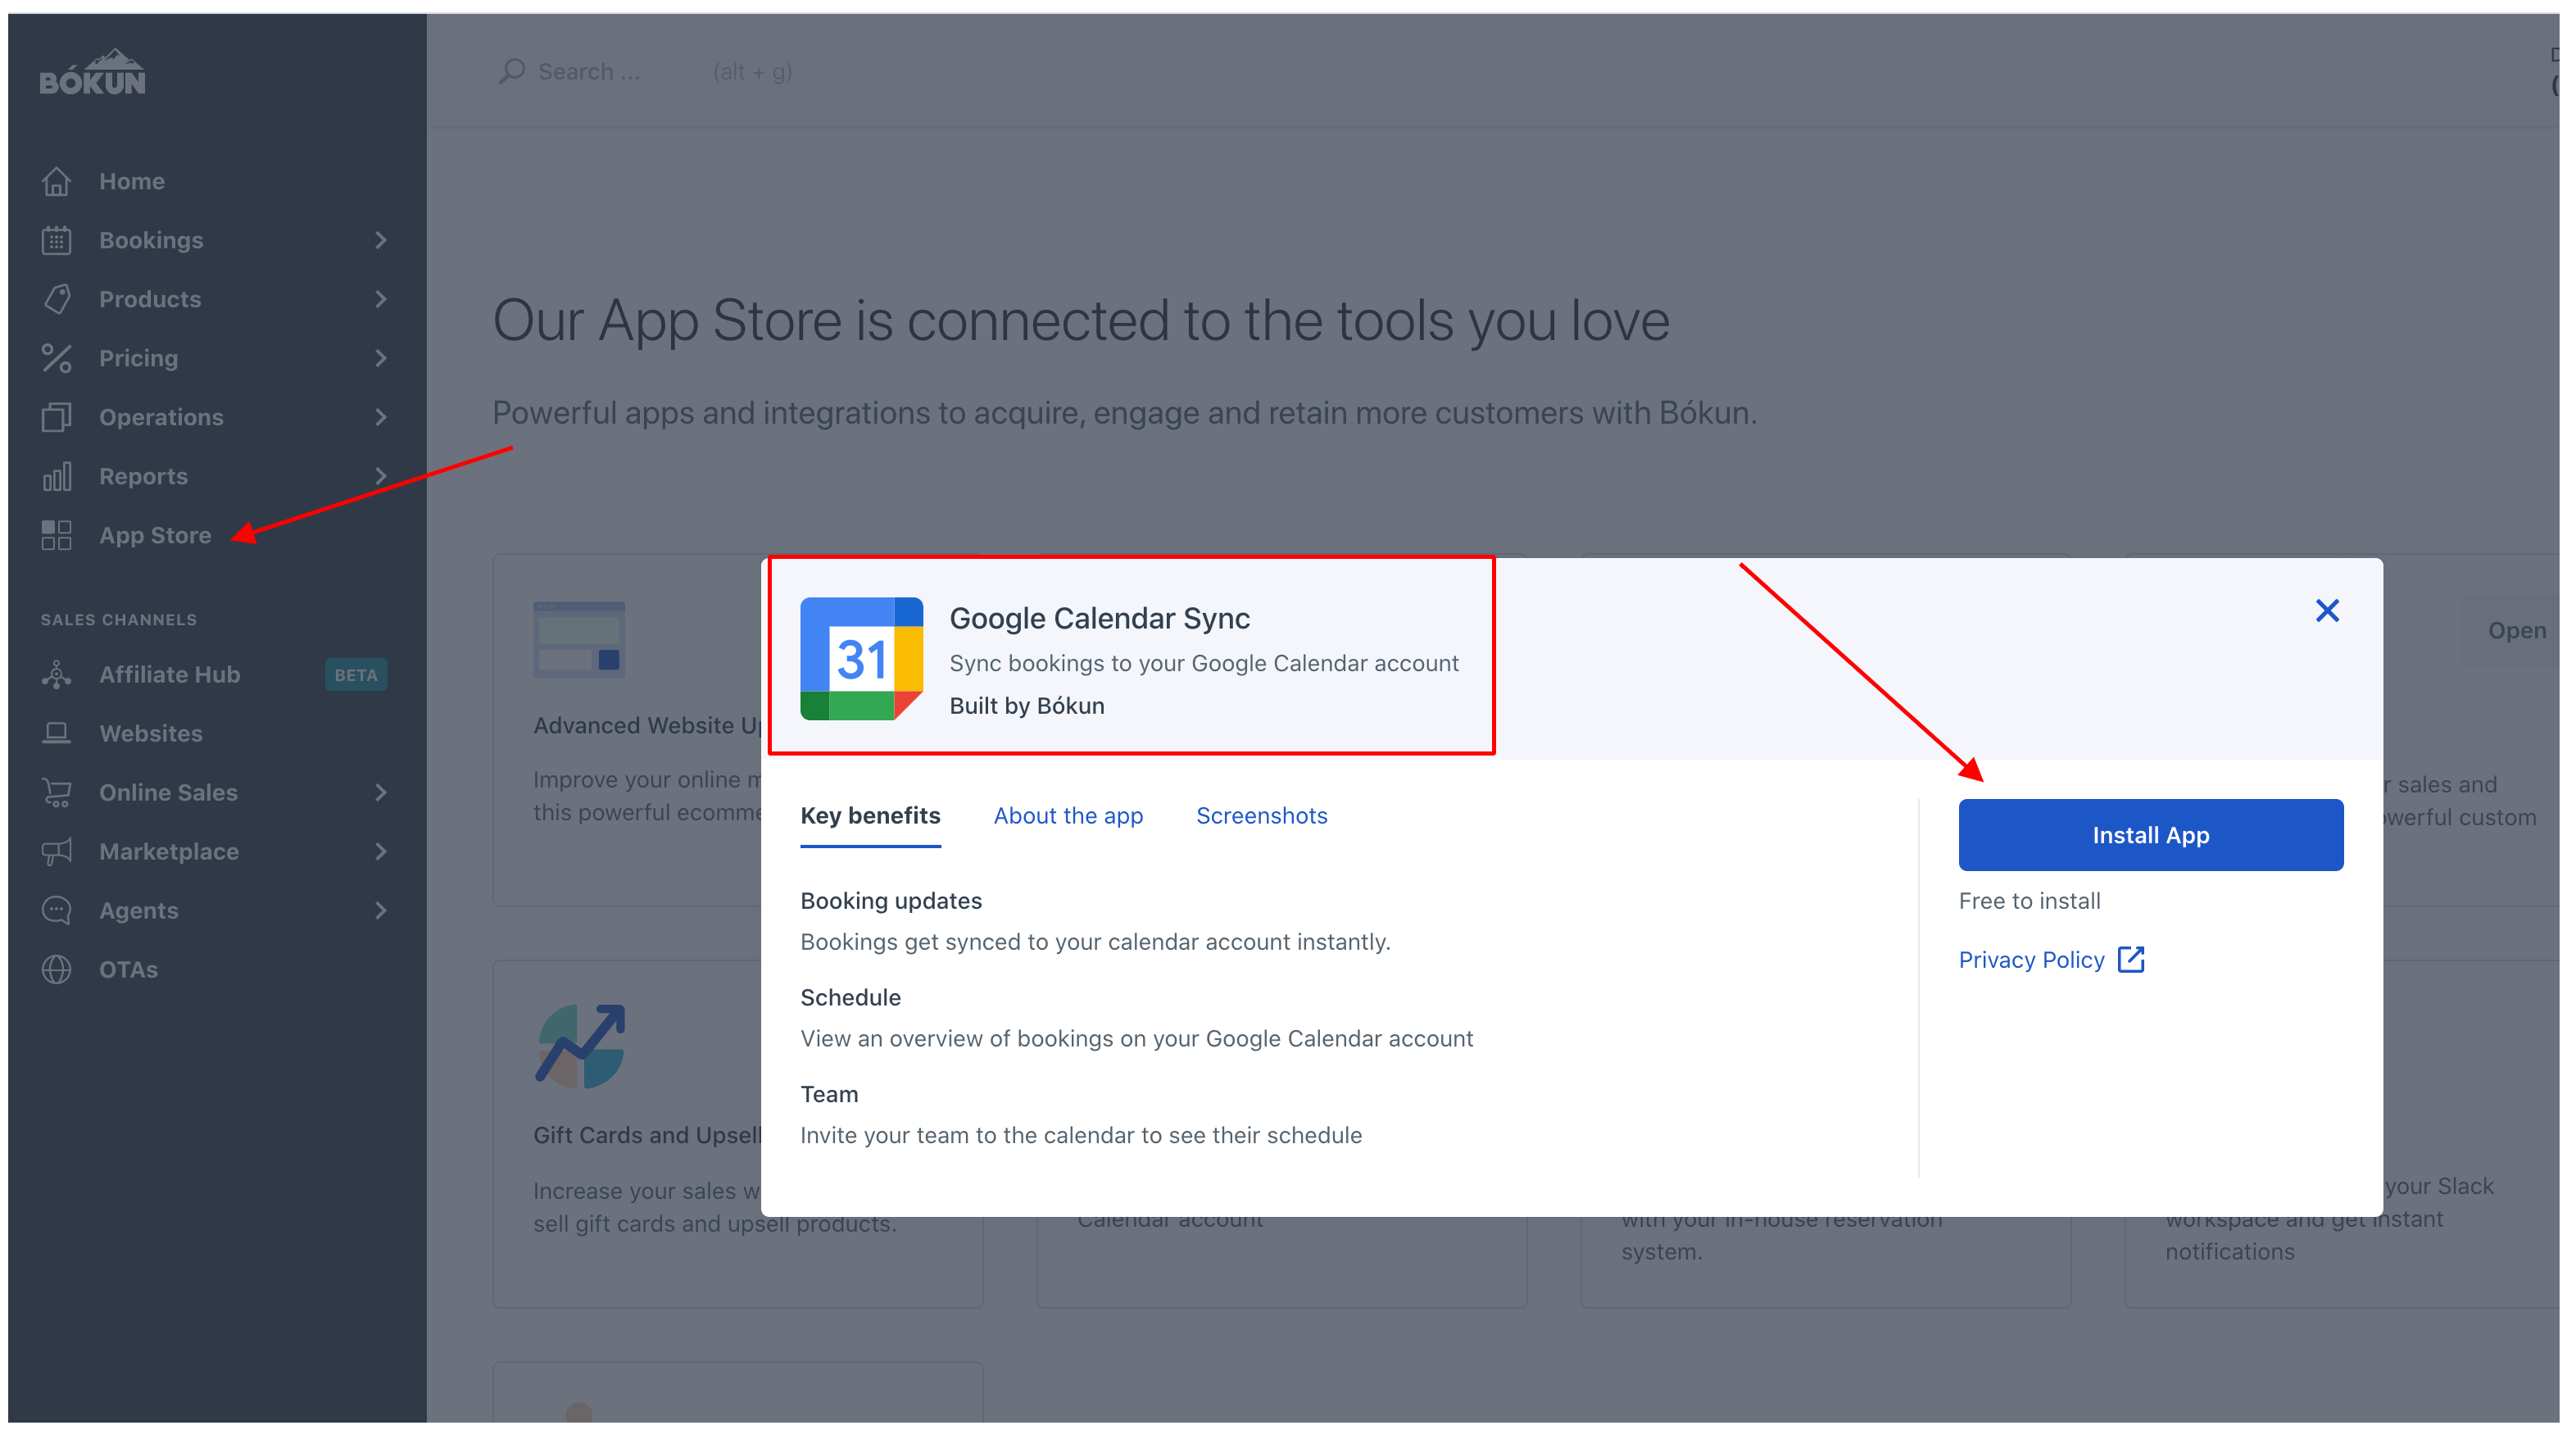Click the OTAs globe icon
This screenshot has width=2576, height=1439.
point(56,969)
